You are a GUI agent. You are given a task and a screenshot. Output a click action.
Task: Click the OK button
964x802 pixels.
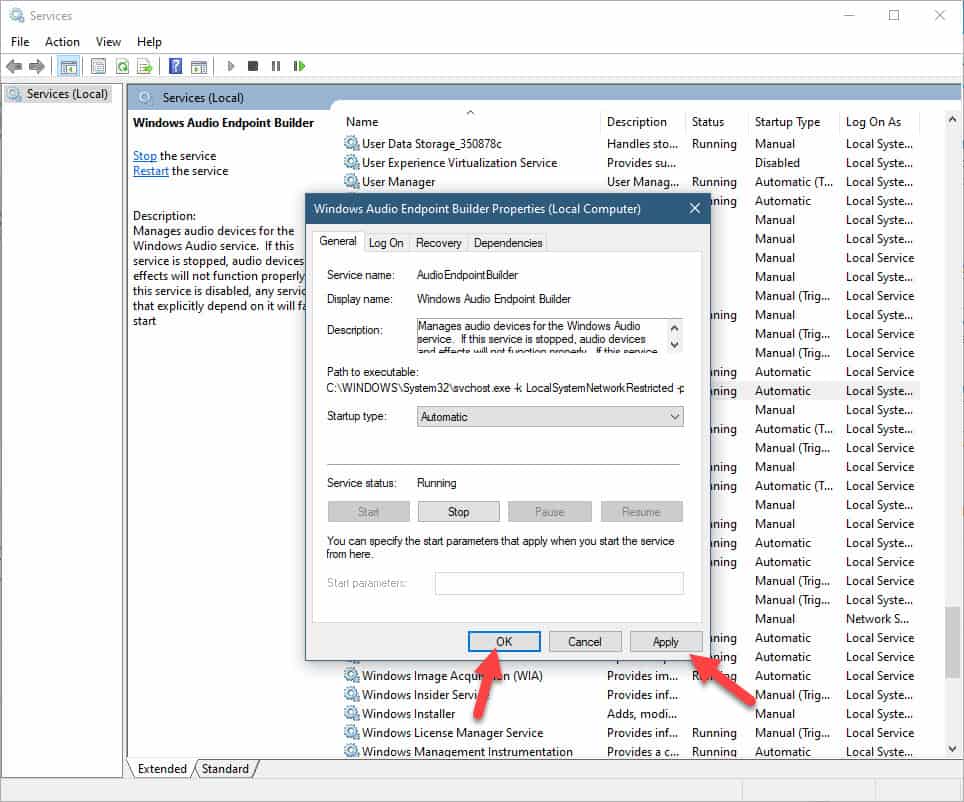[x=504, y=641]
